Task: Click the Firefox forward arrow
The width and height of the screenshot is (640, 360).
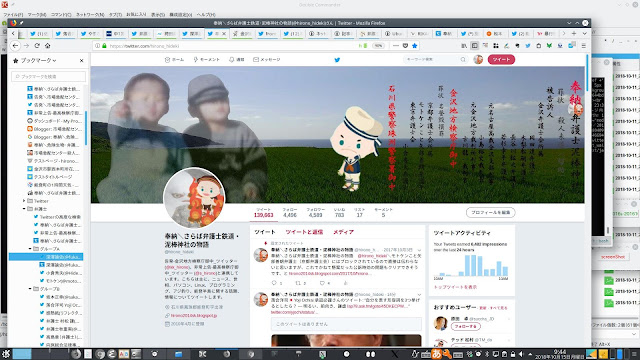Action: click(26, 46)
